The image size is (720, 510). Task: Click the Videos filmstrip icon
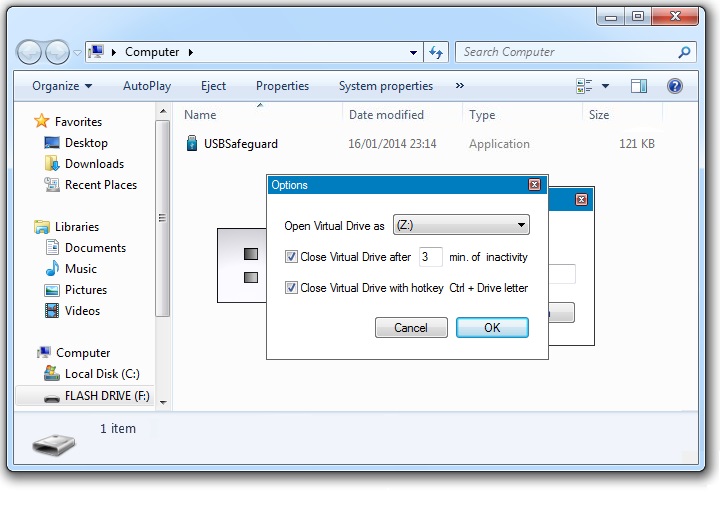click(52, 311)
